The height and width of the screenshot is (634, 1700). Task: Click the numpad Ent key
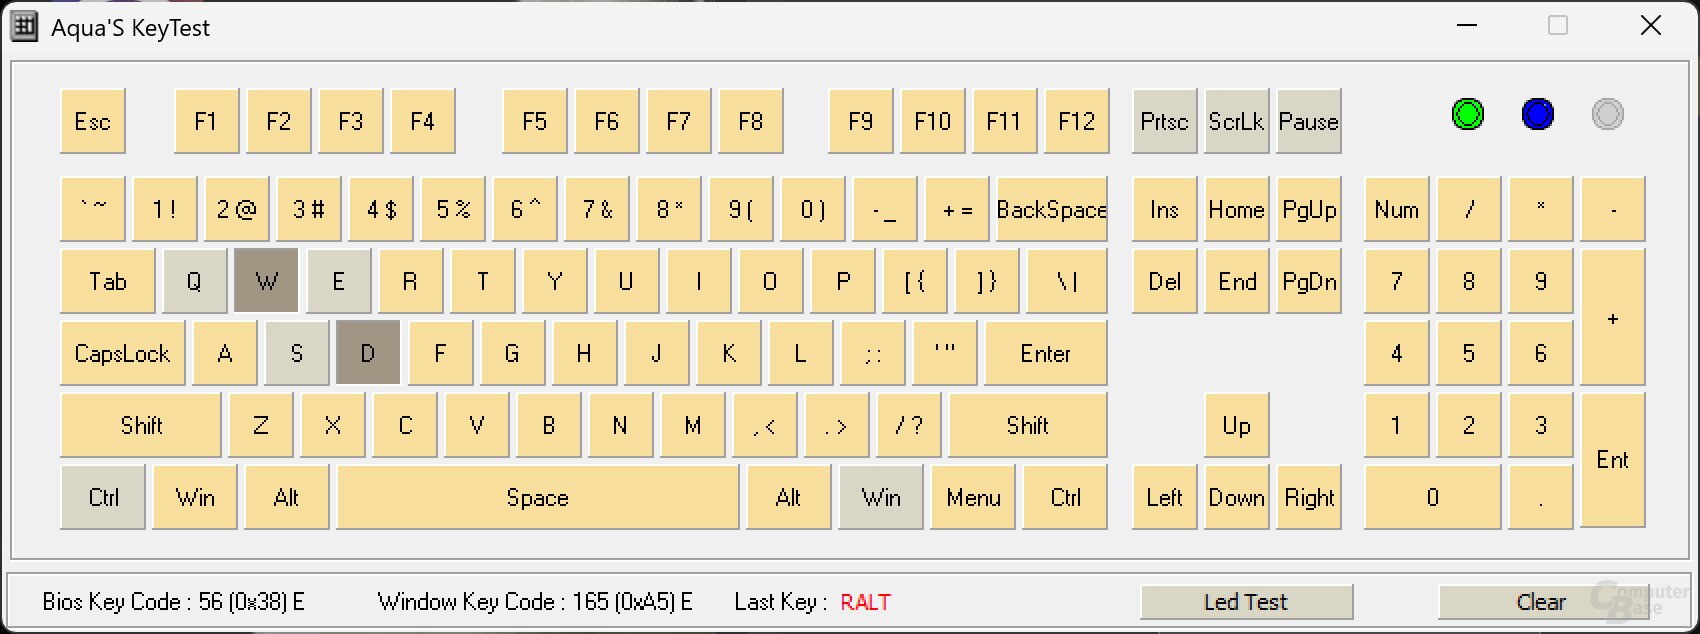tap(1613, 460)
